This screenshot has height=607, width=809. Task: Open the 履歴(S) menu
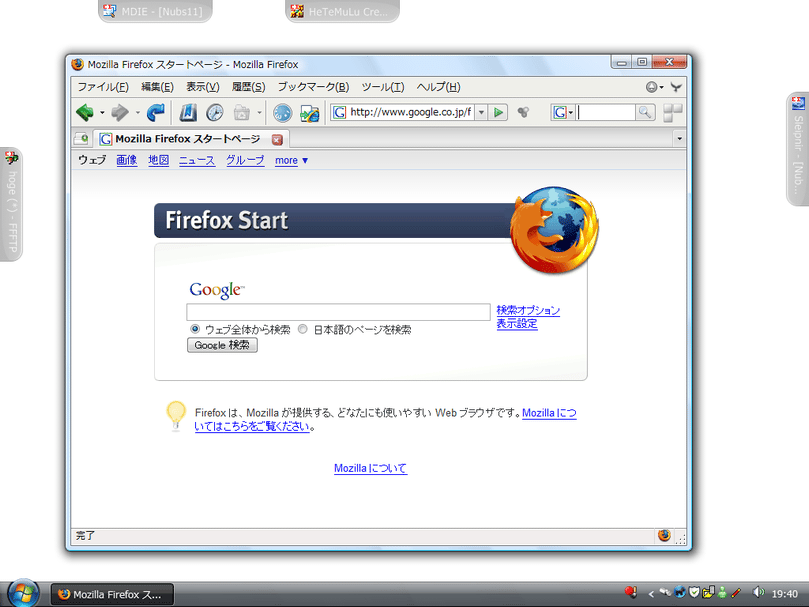(248, 87)
